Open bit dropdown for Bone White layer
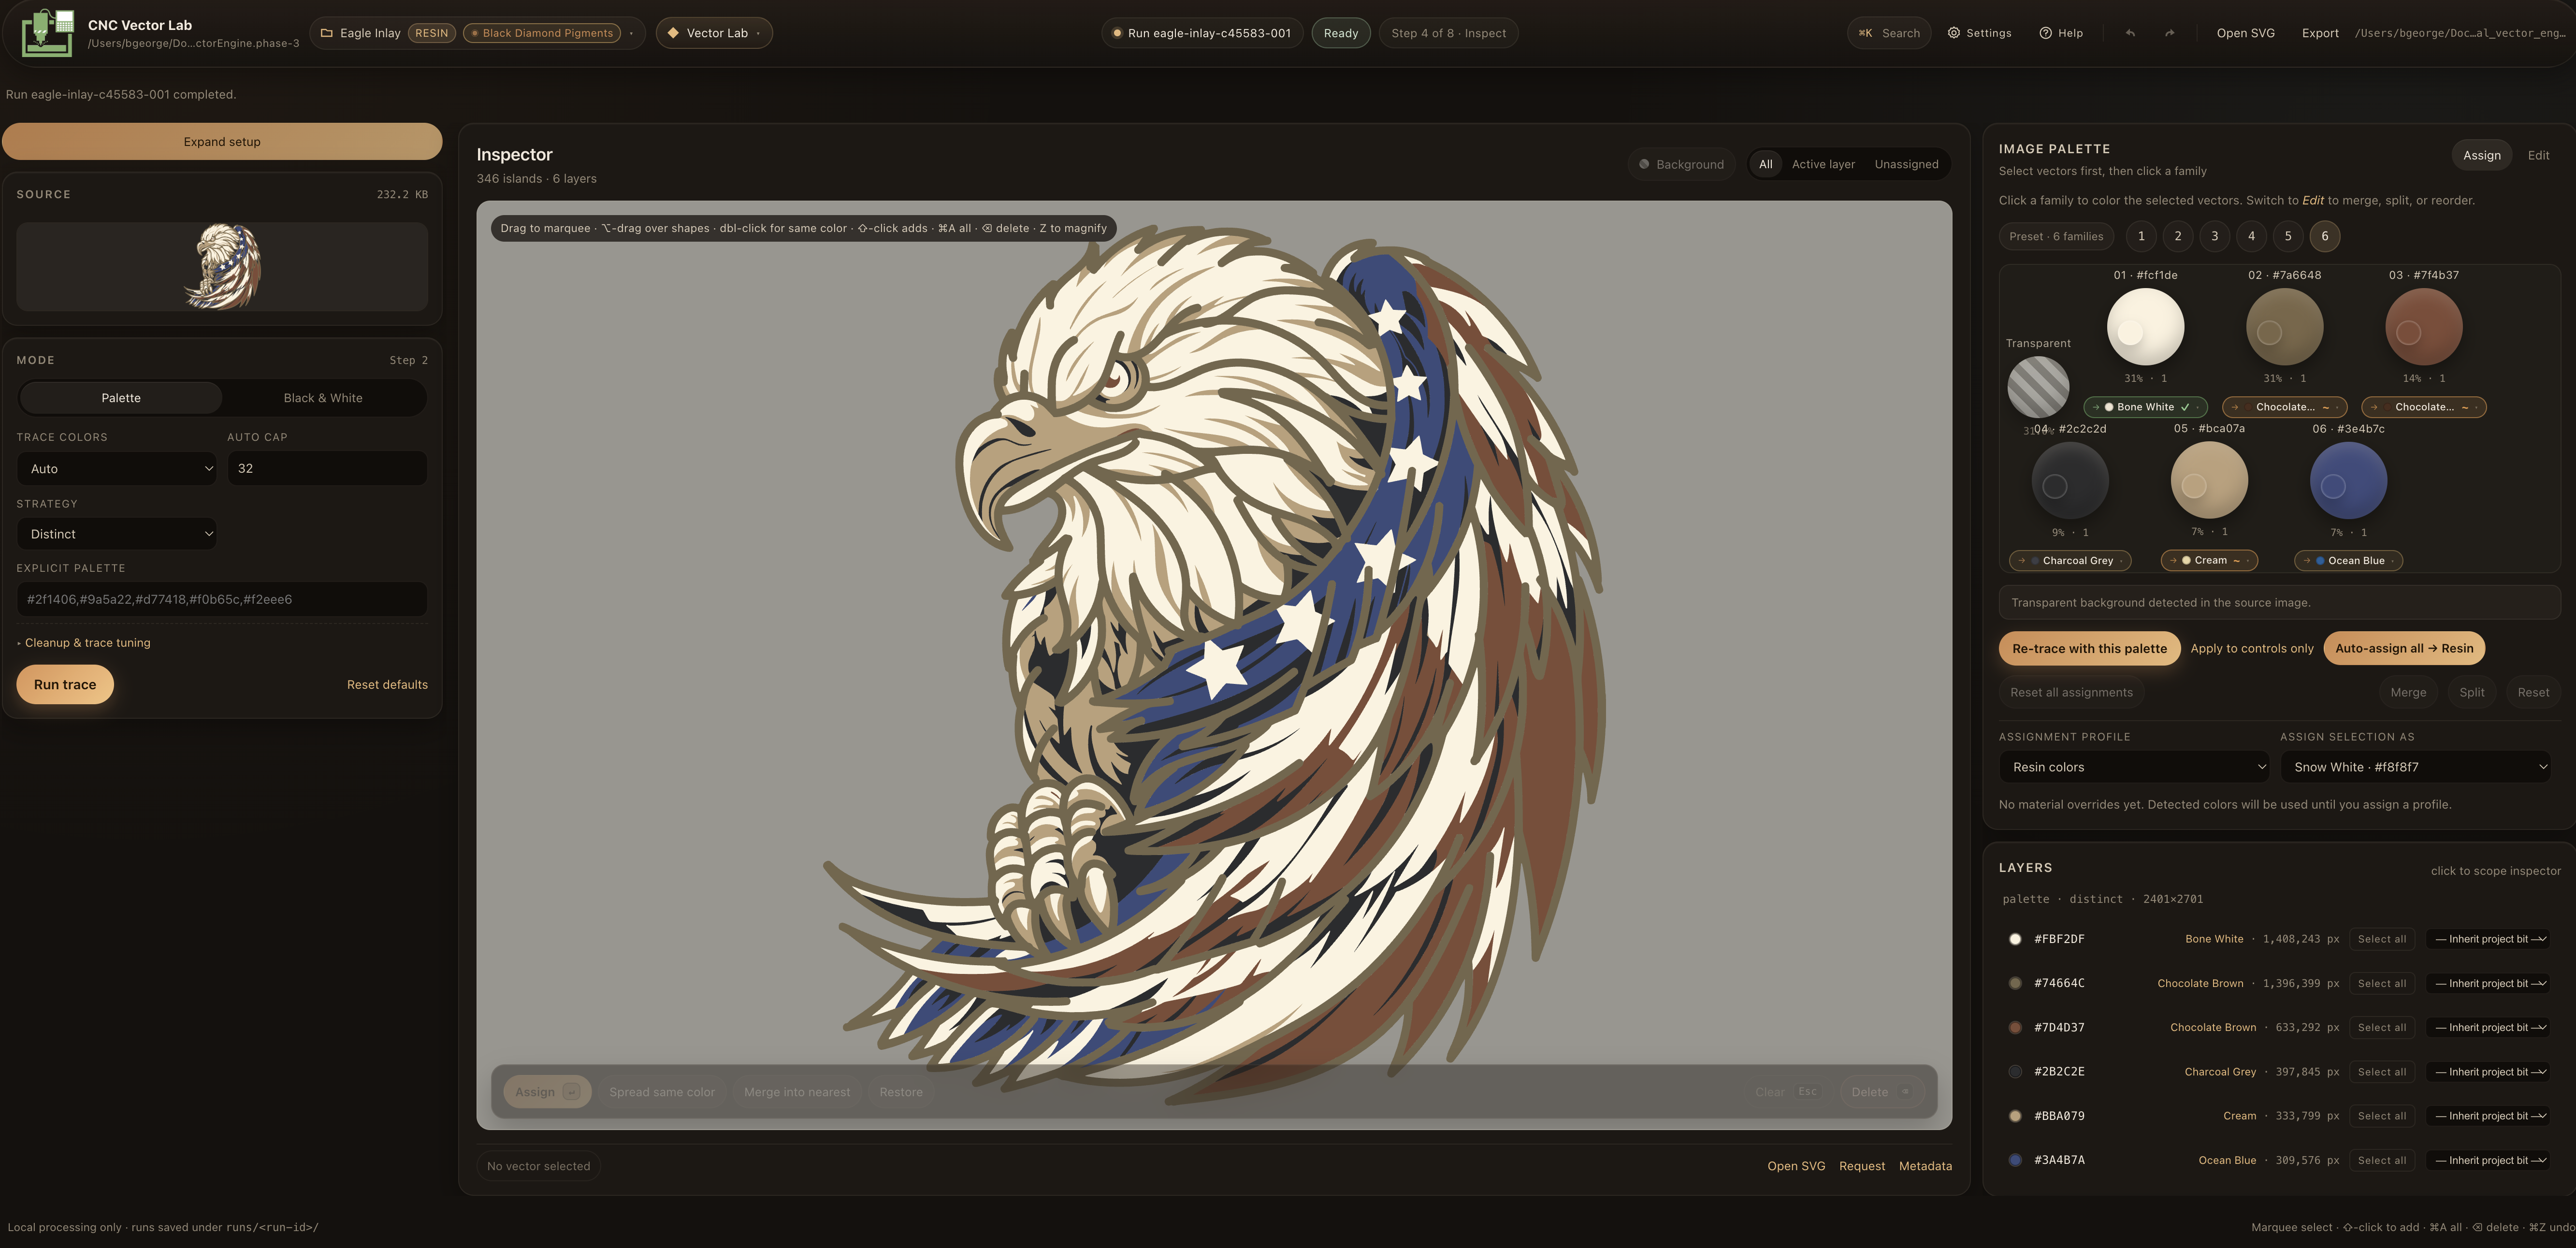2576x1248 pixels. coord(2488,939)
